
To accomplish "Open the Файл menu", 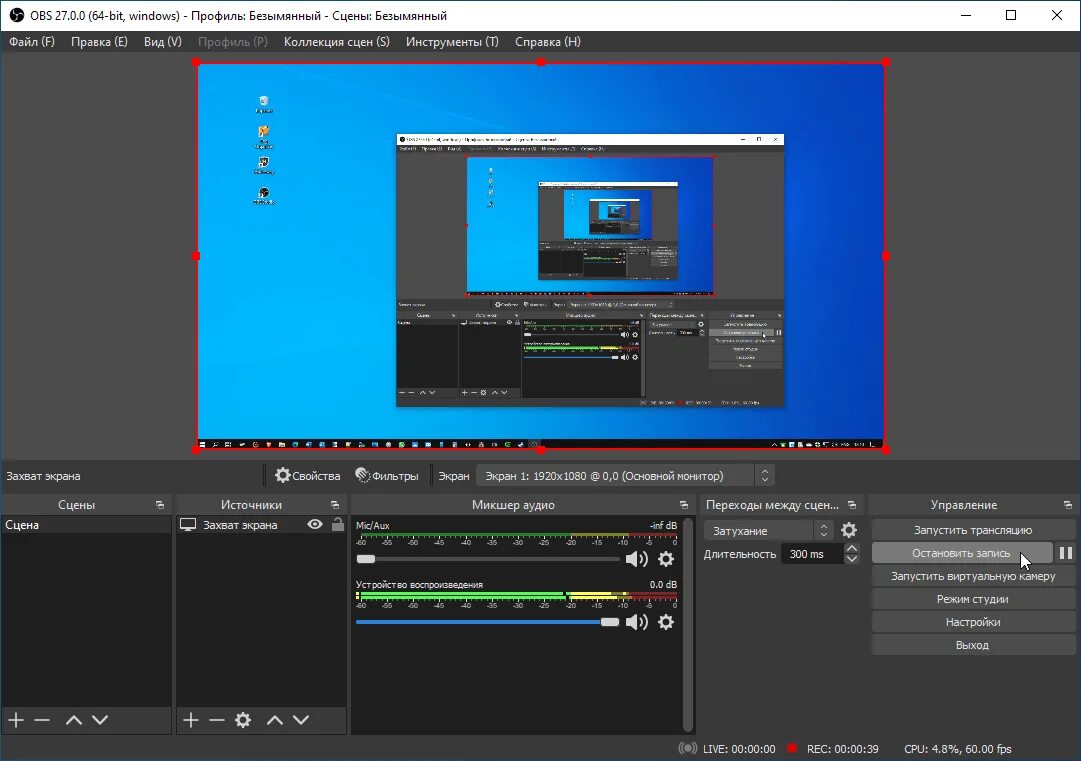I will pos(32,41).
